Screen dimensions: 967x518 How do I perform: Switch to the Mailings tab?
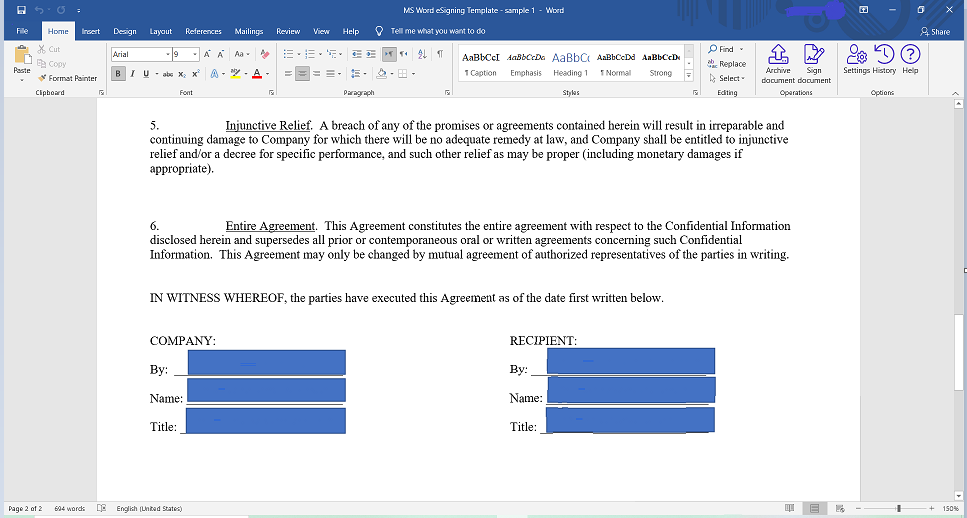248,31
